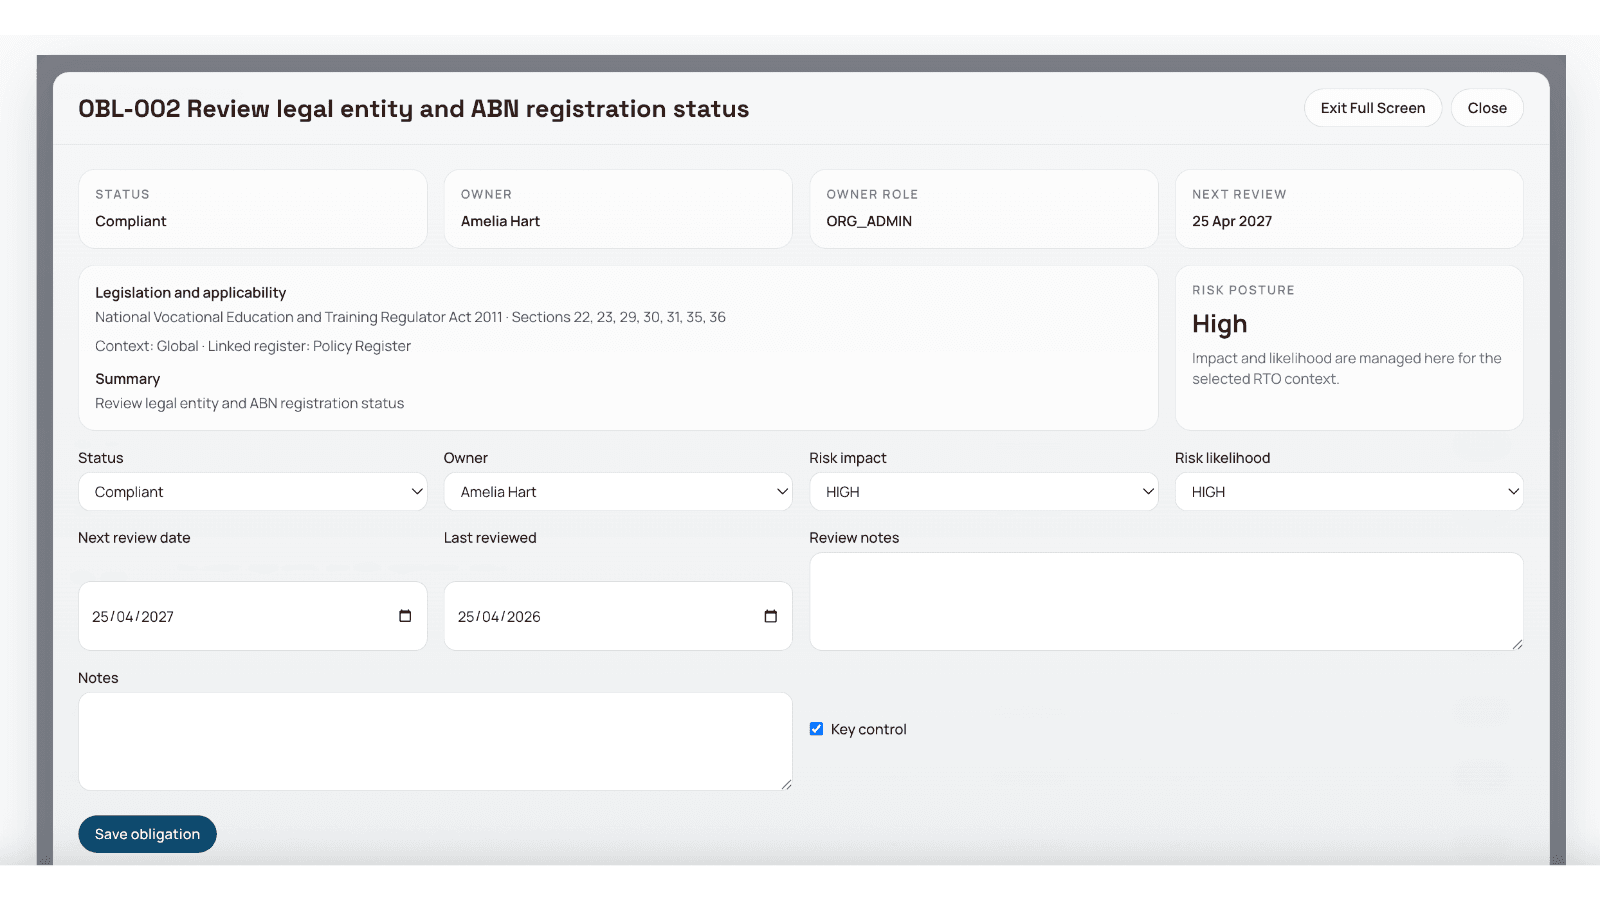Click the Next review date field 25/04/2027
The width and height of the screenshot is (1600, 900).
[x=253, y=616]
